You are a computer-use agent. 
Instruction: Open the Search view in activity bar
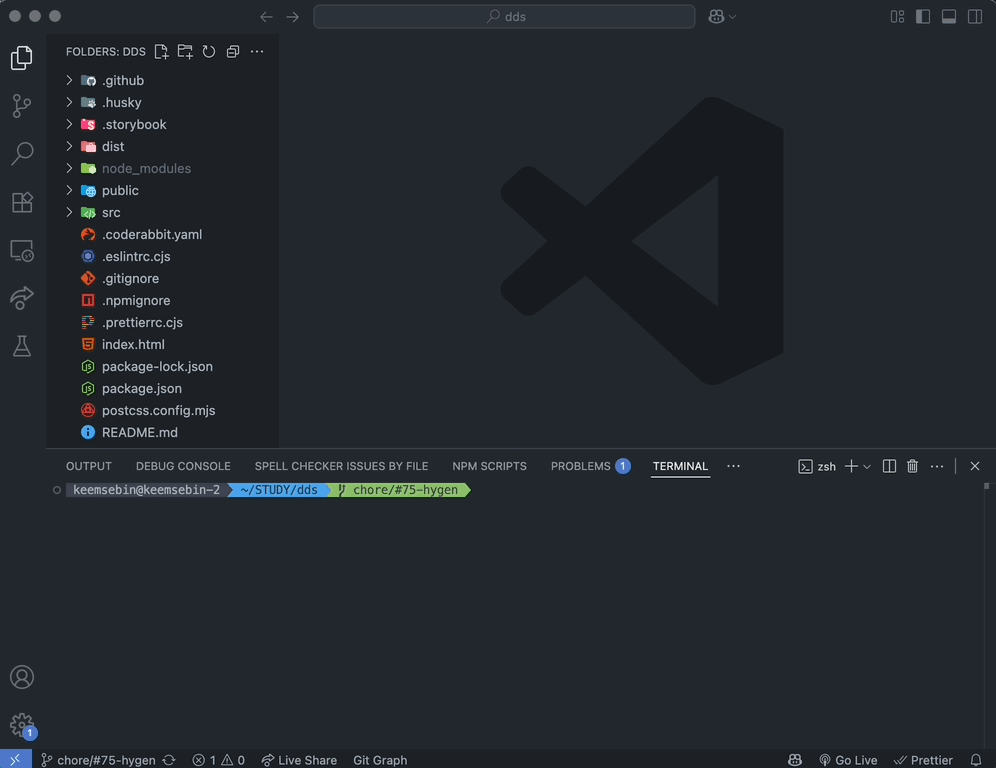pos(22,154)
